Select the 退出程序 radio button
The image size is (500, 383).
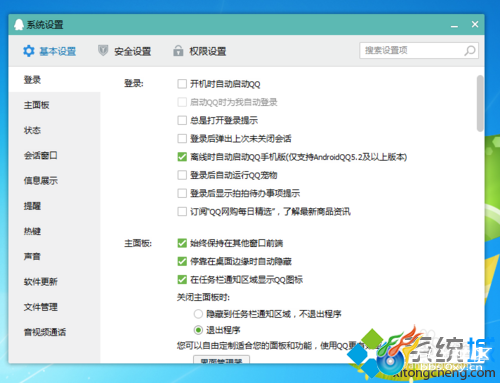coord(198,330)
